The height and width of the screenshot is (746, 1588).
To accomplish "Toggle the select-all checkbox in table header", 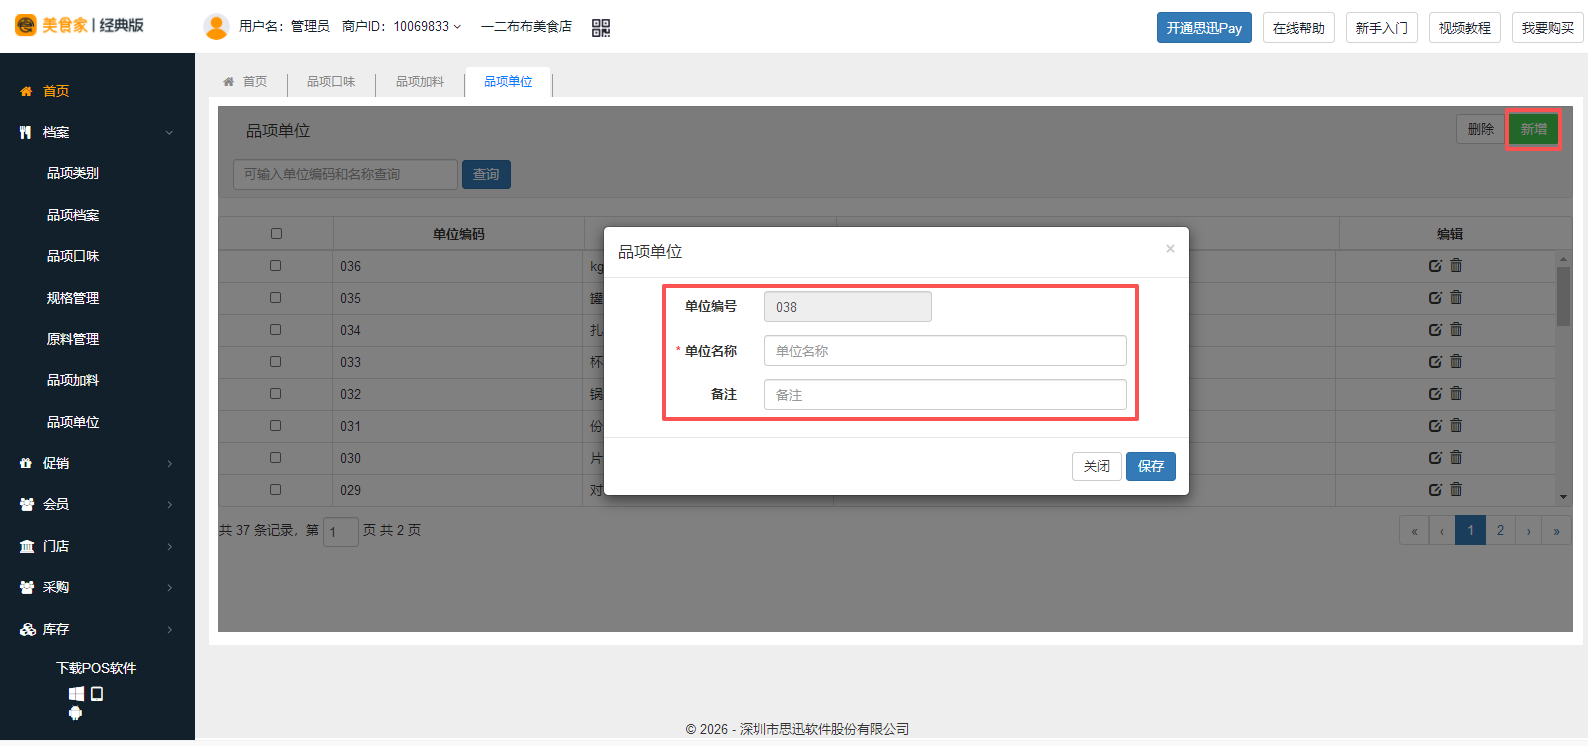I will 276,234.
